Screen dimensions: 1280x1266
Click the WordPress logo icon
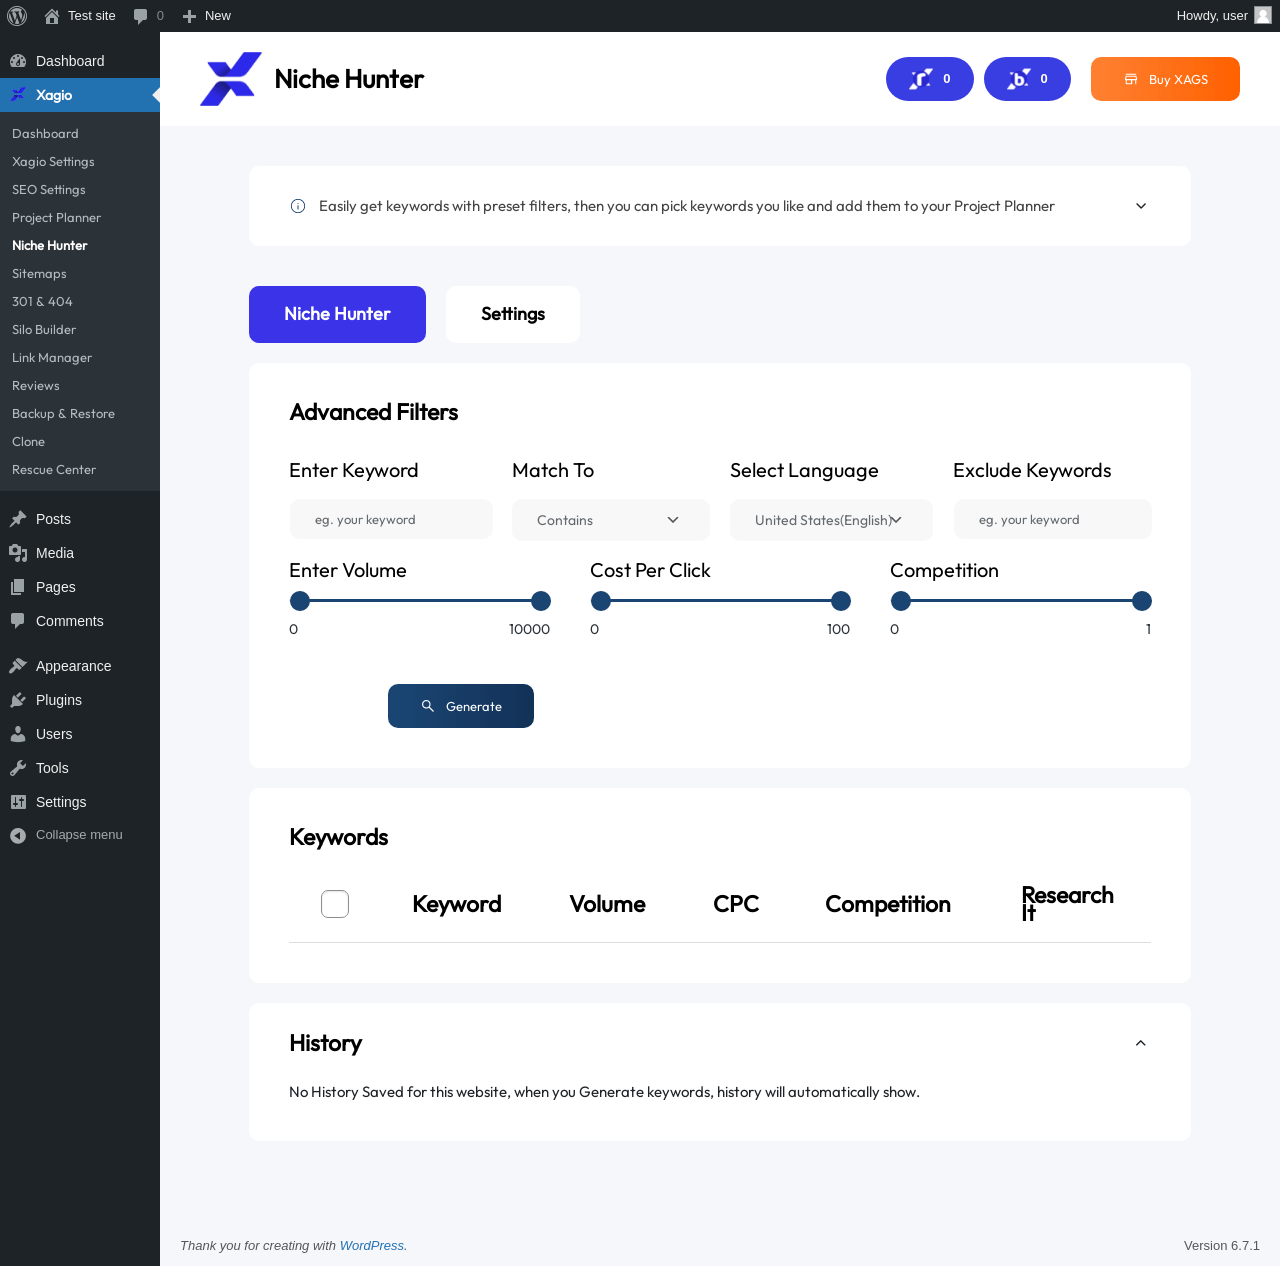(x=17, y=16)
